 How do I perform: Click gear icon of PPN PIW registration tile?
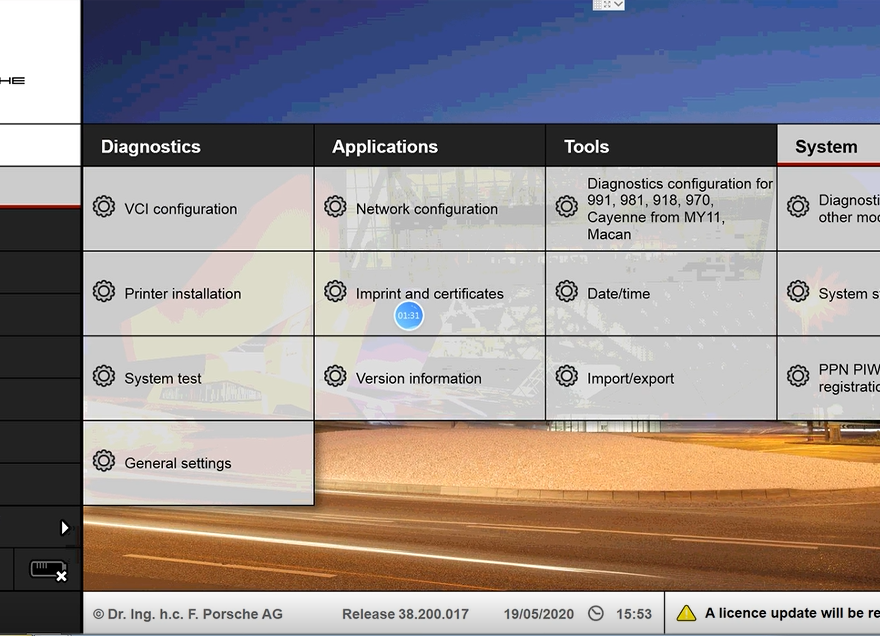click(x=798, y=376)
